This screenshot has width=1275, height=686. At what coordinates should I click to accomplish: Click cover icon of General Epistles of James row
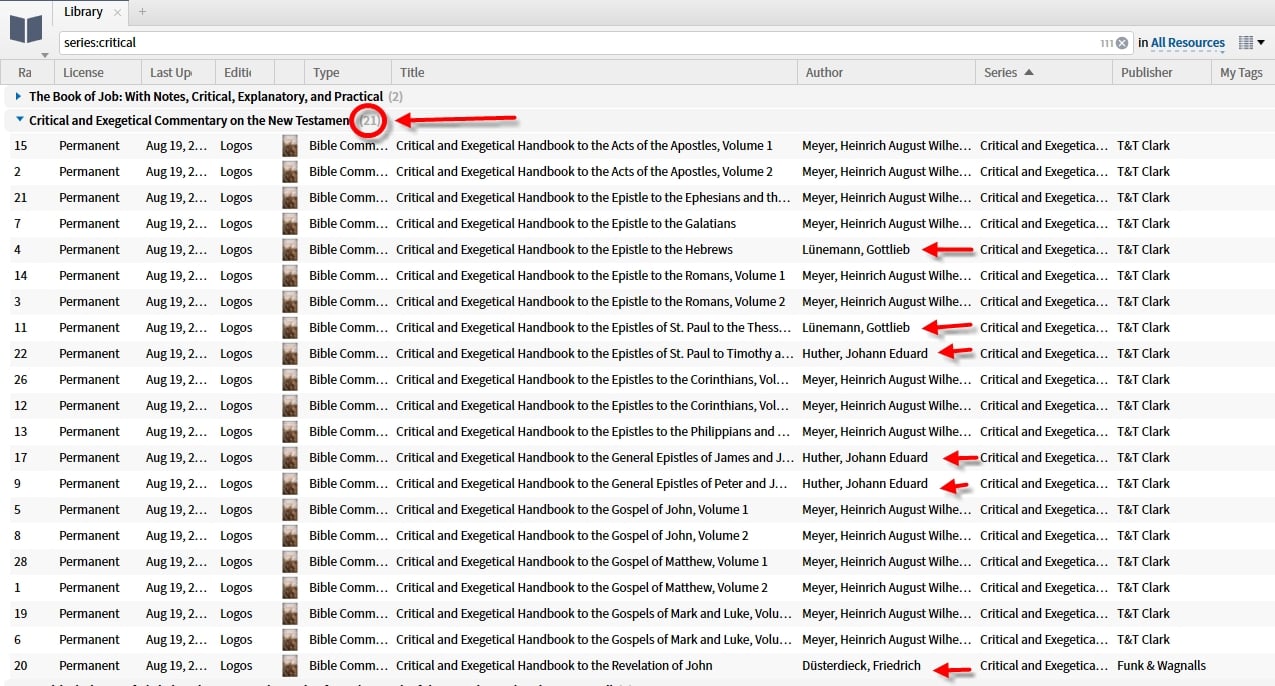click(290, 457)
